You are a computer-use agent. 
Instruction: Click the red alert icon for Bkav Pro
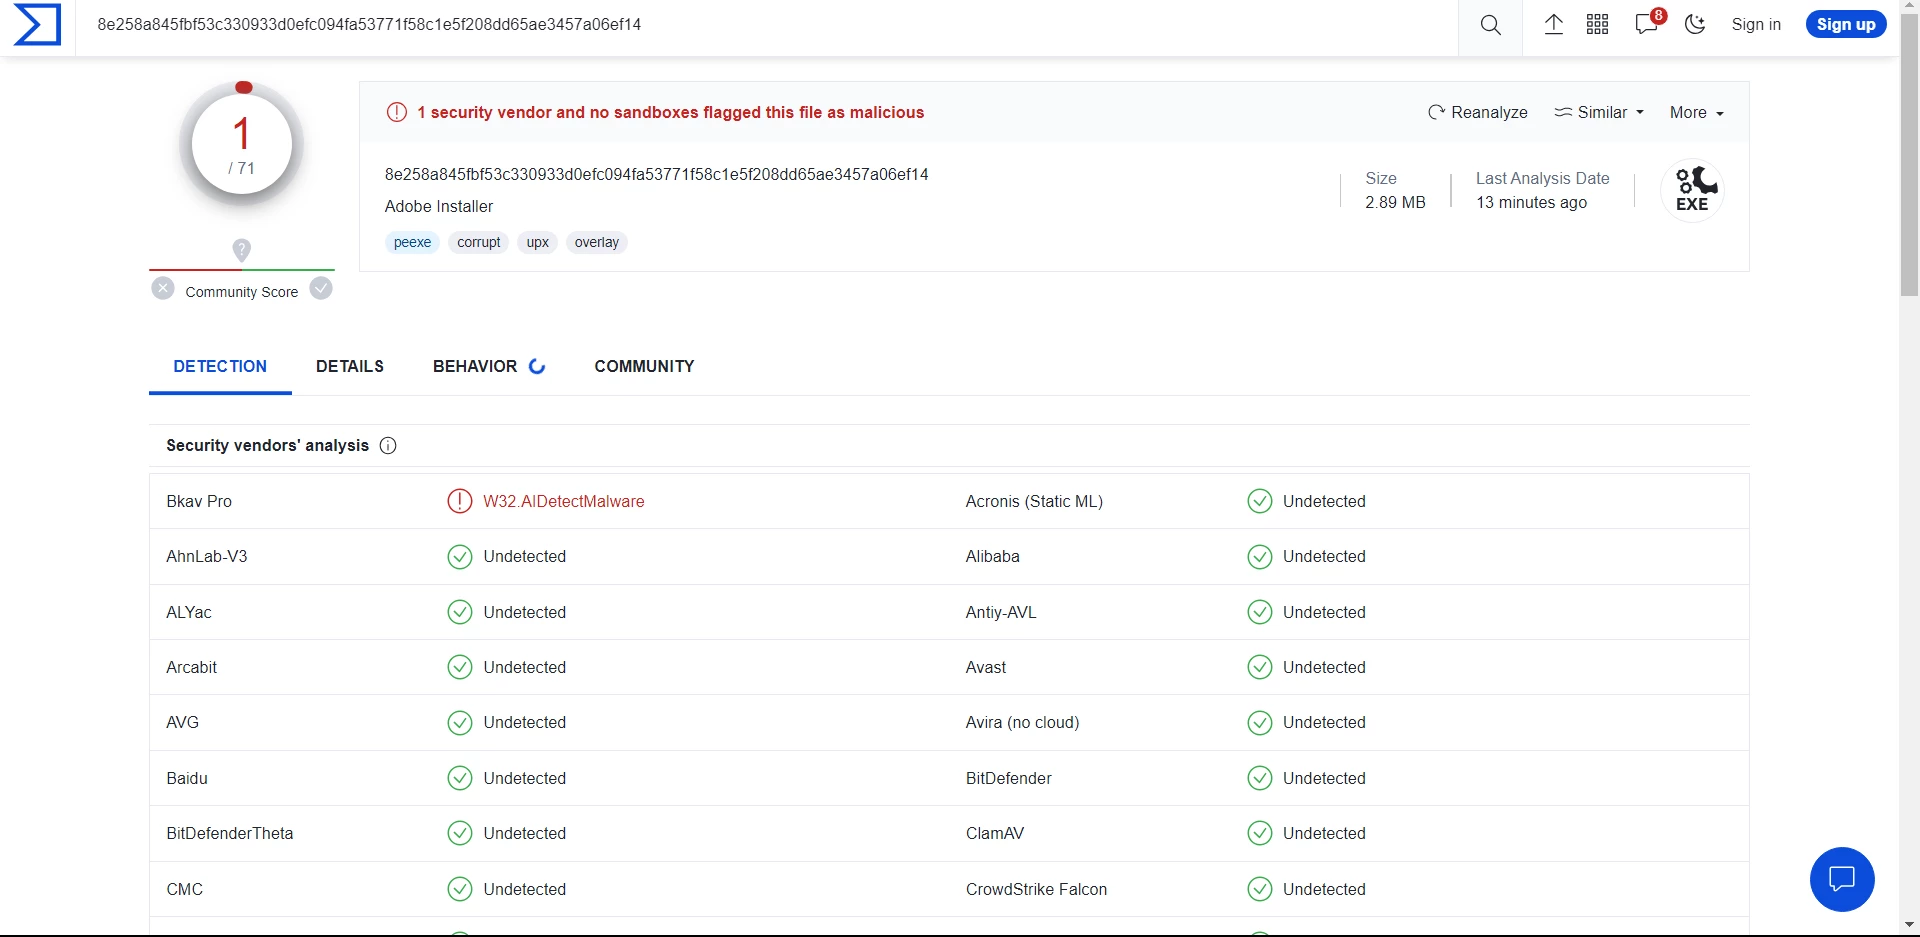(459, 501)
